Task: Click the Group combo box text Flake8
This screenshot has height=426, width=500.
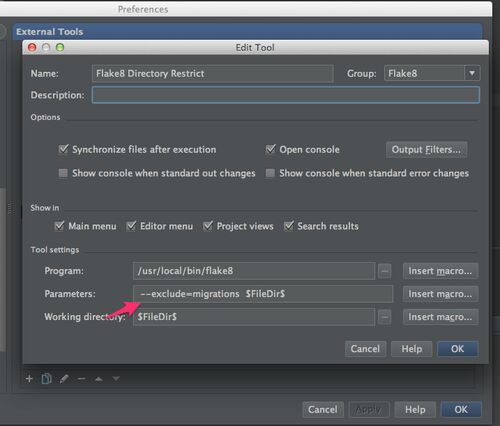Action: click(x=403, y=73)
